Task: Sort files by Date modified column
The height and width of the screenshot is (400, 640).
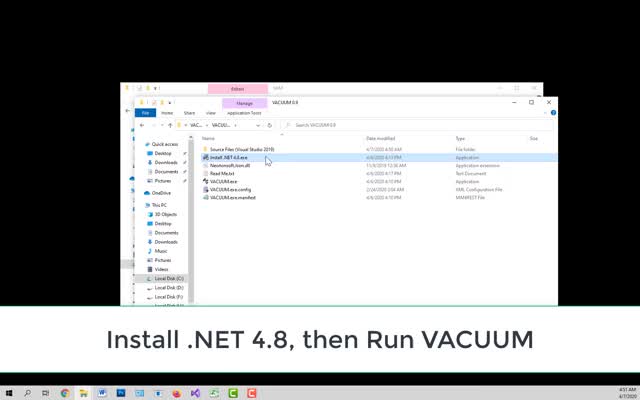Action: [380, 139]
